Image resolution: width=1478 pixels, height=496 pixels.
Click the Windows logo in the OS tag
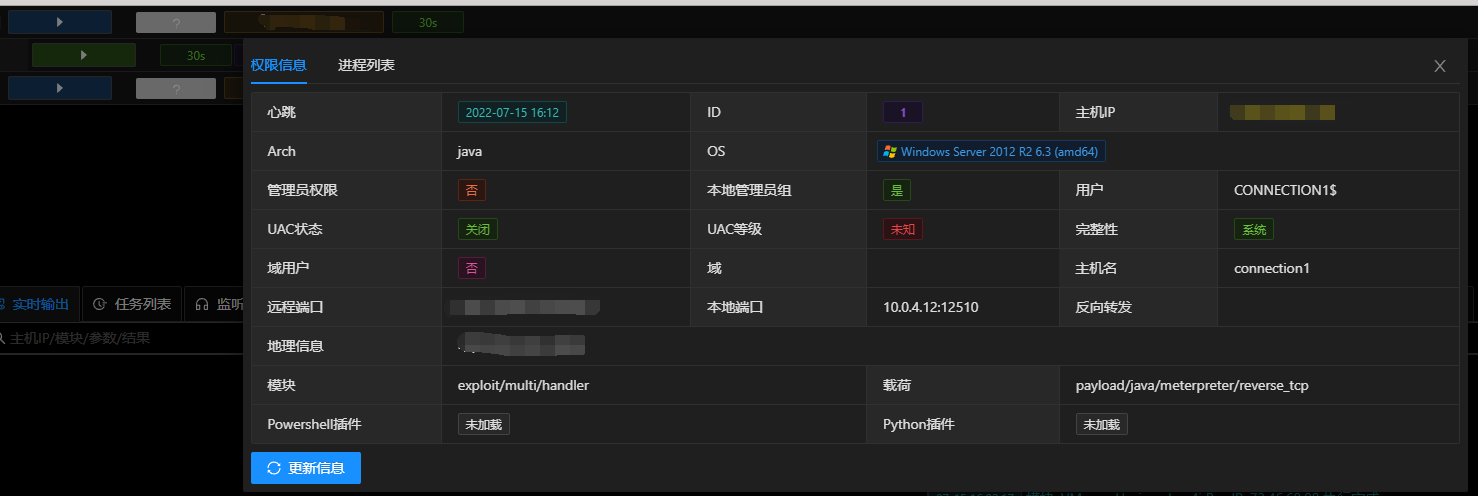coord(889,152)
